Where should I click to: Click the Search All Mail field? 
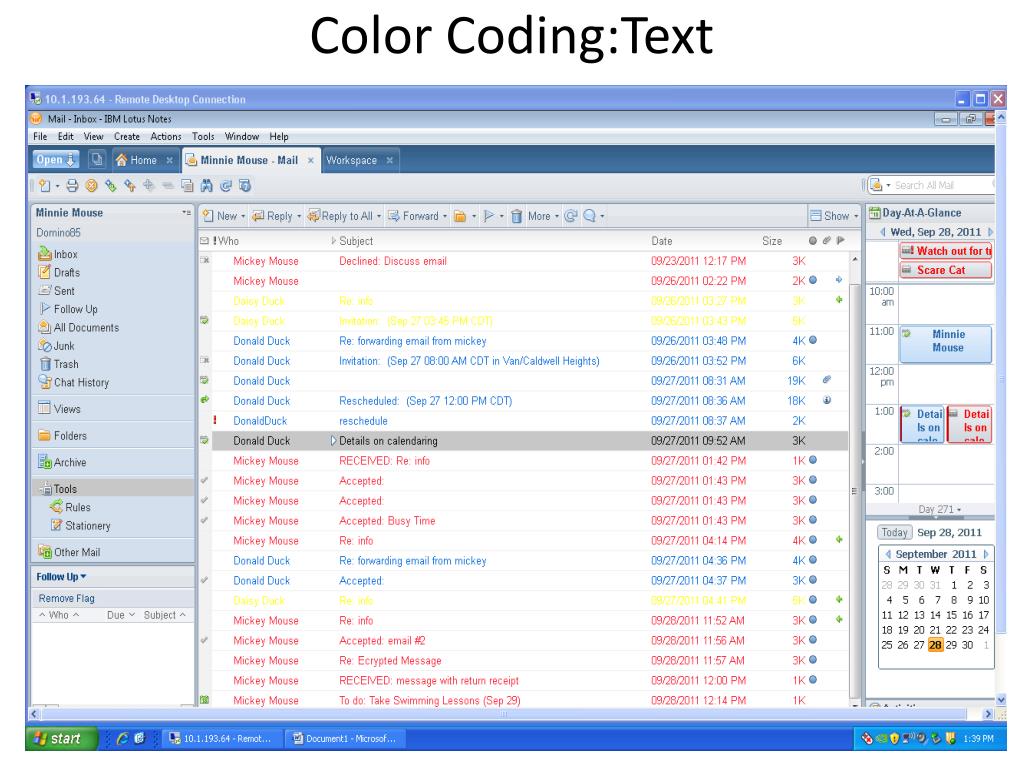(x=942, y=185)
